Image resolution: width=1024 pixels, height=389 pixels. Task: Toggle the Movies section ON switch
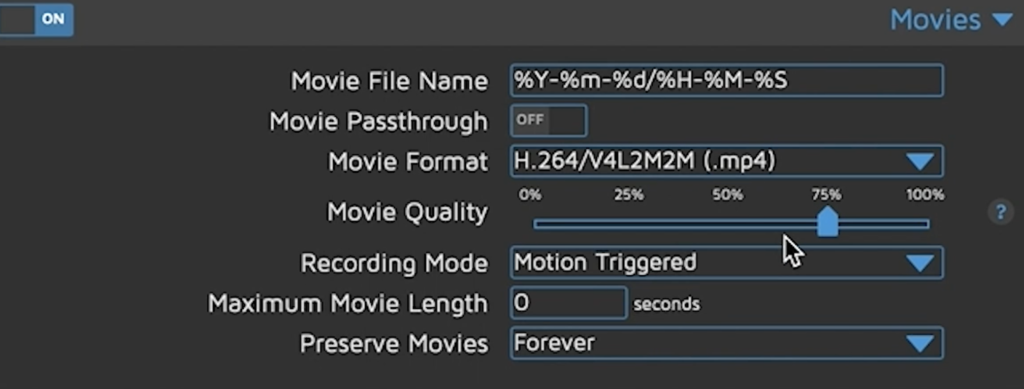36,19
